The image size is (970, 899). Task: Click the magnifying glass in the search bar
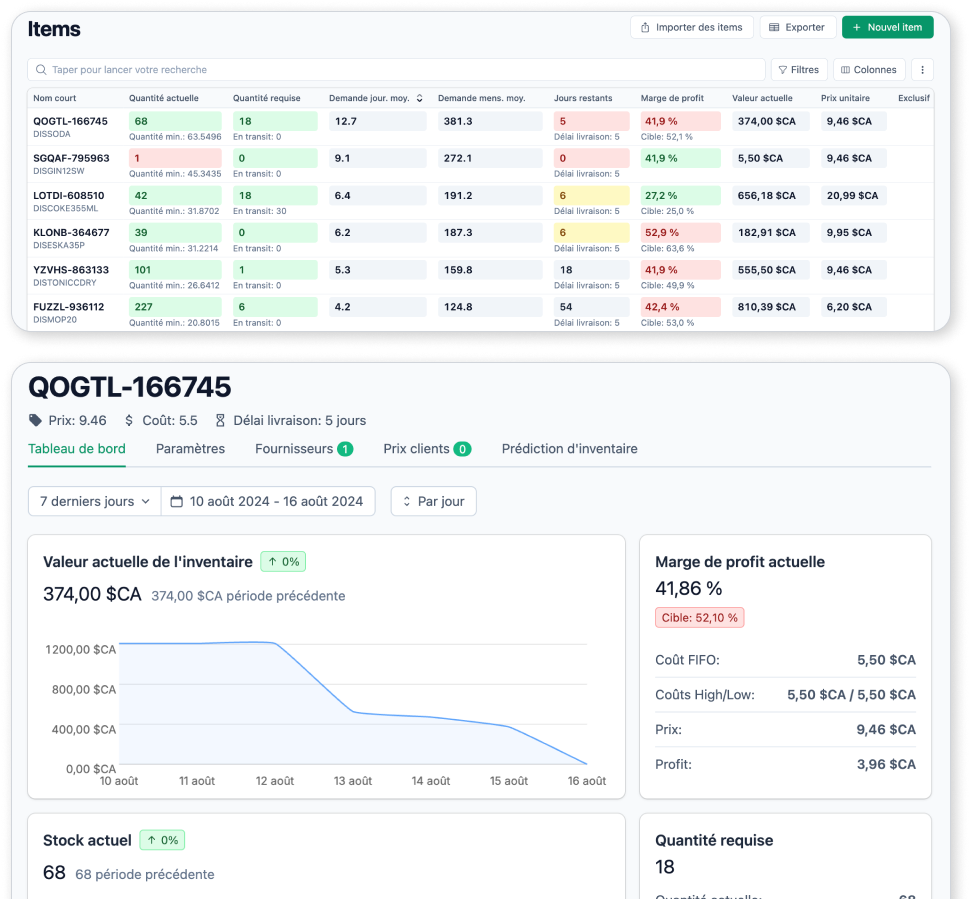click(41, 70)
